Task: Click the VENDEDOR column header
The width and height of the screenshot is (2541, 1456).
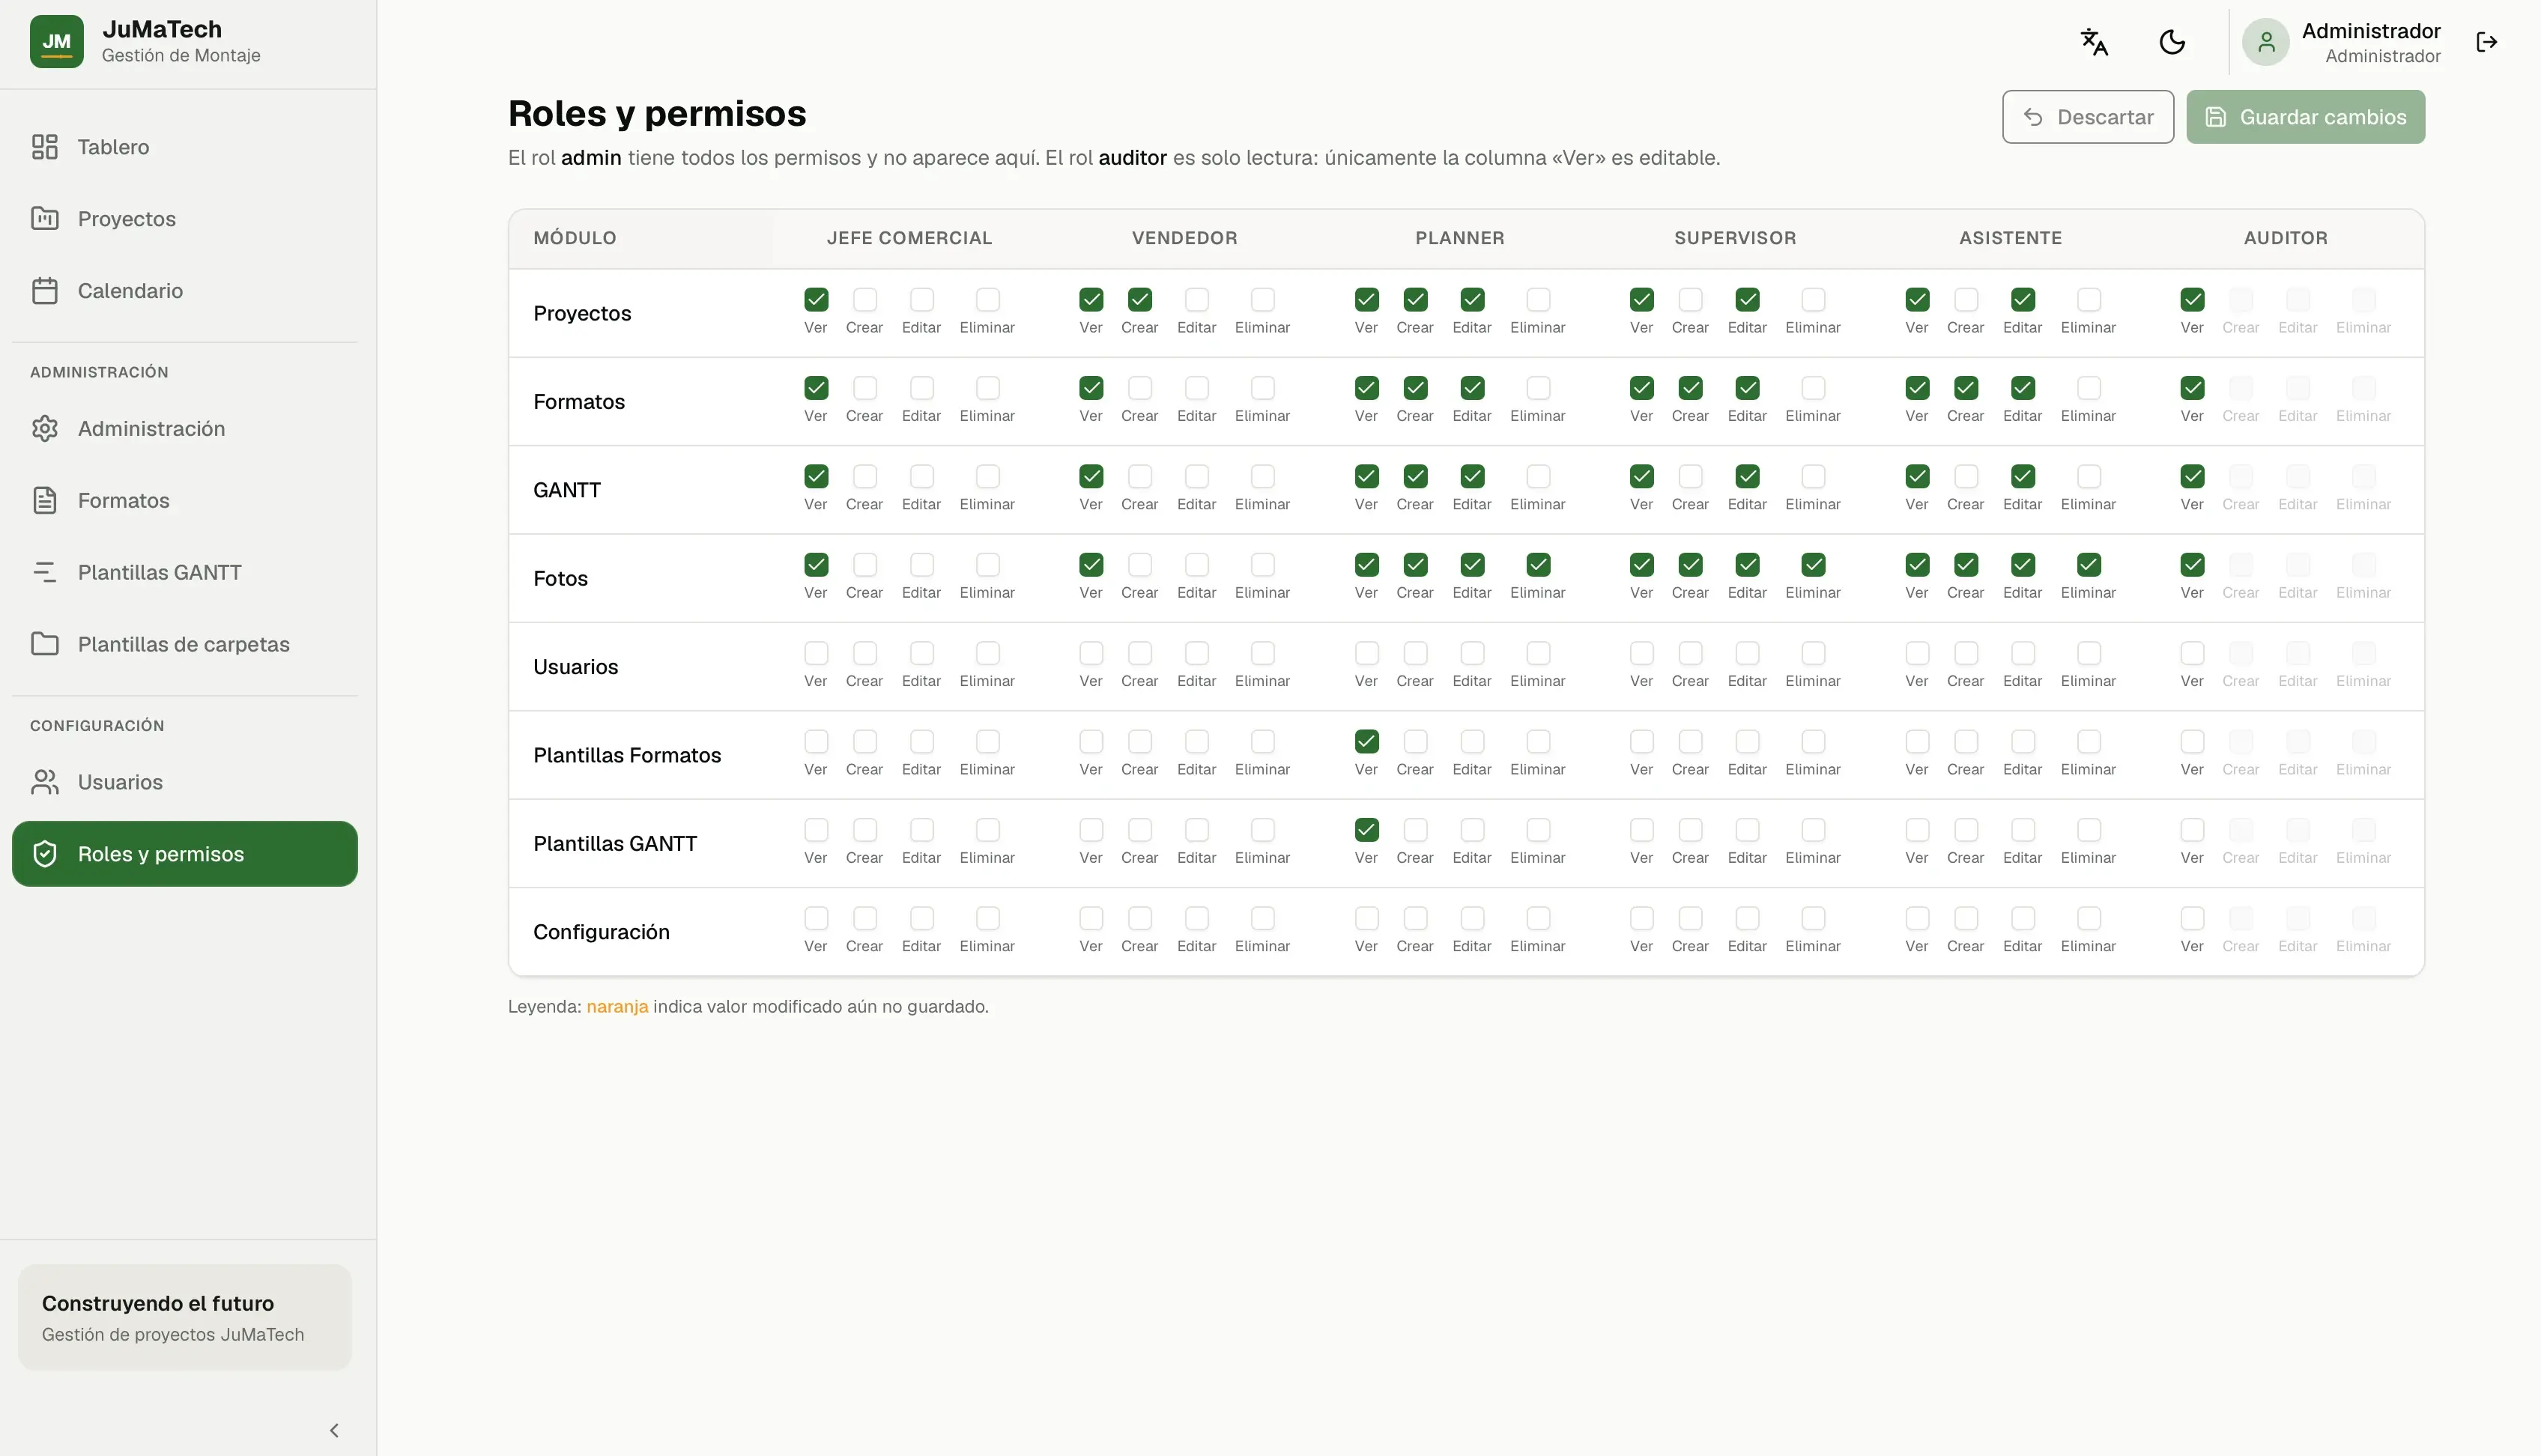Action: point(1184,238)
